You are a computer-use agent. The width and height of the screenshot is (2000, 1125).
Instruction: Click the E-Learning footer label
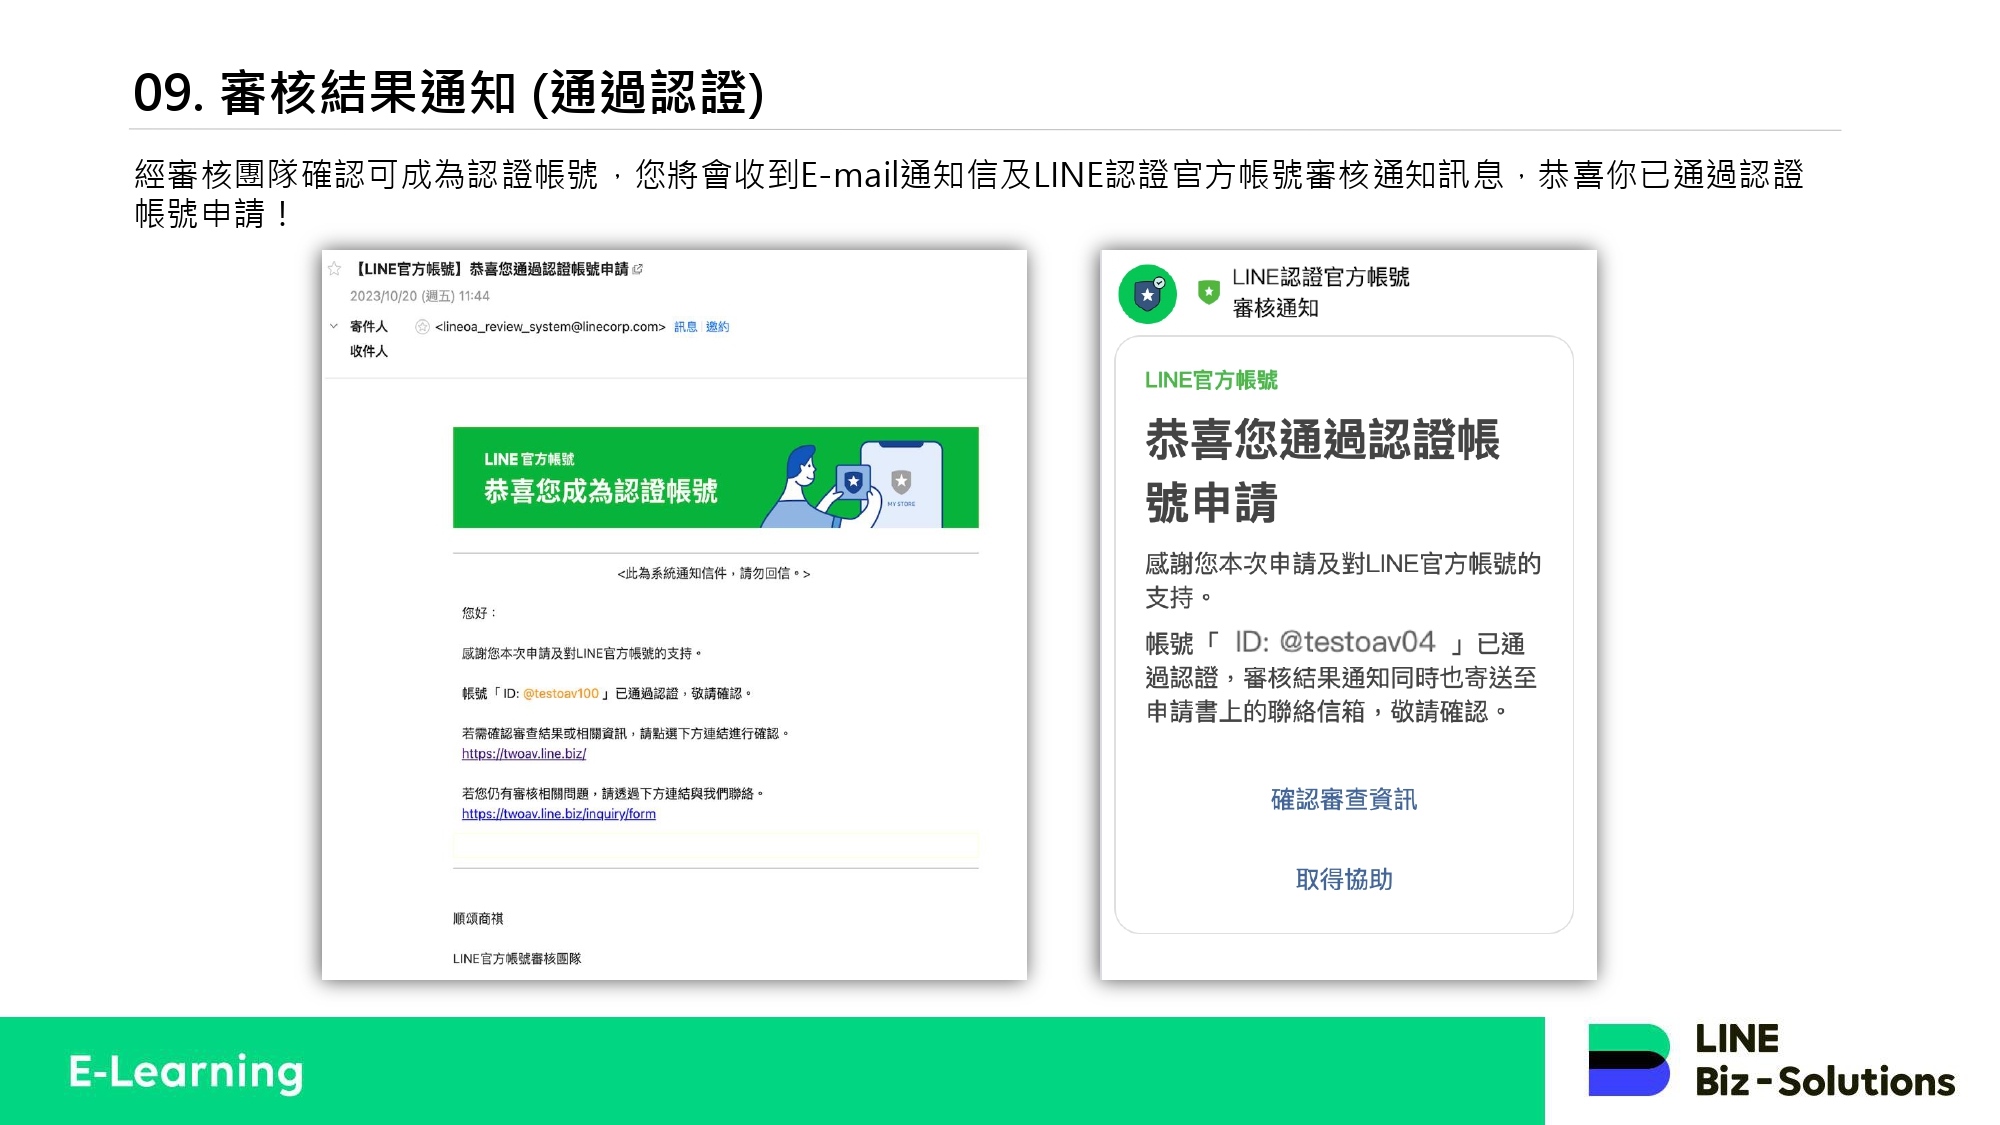pyautogui.click(x=186, y=1072)
